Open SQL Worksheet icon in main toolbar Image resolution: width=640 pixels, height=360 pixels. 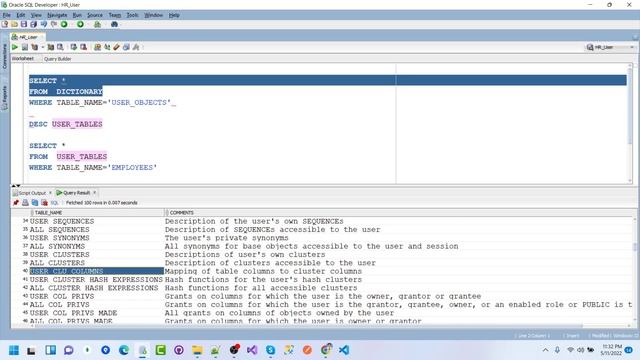click(98, 24)
